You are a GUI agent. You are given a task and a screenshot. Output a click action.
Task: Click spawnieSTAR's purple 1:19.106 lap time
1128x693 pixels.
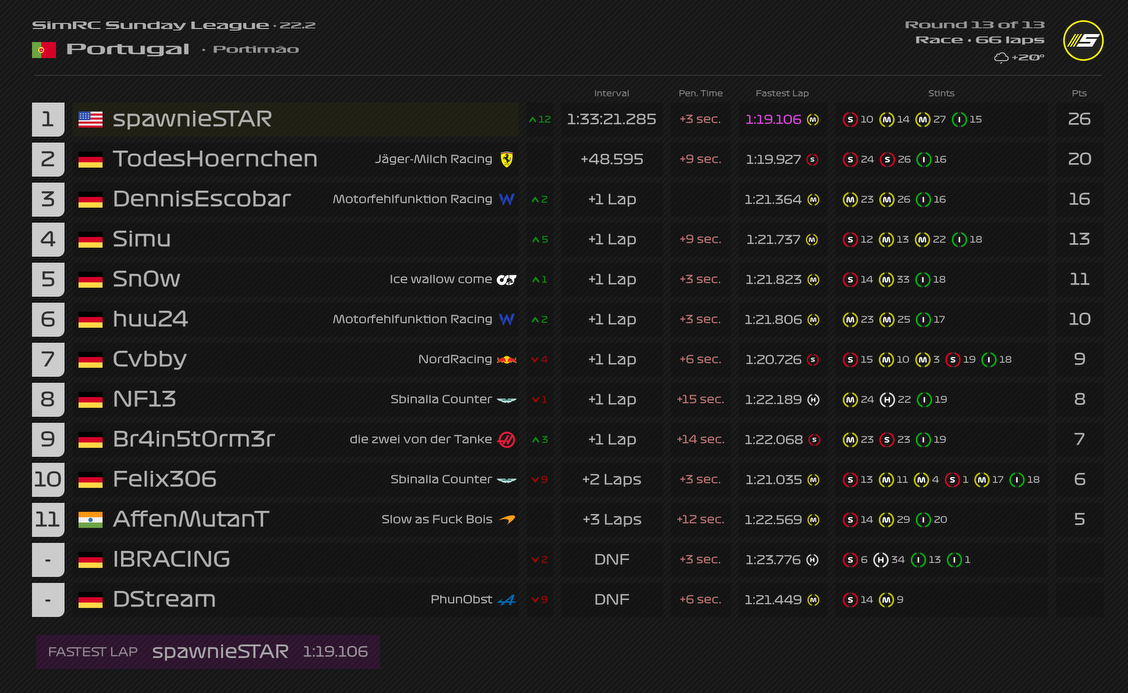(x=773, y=119)
